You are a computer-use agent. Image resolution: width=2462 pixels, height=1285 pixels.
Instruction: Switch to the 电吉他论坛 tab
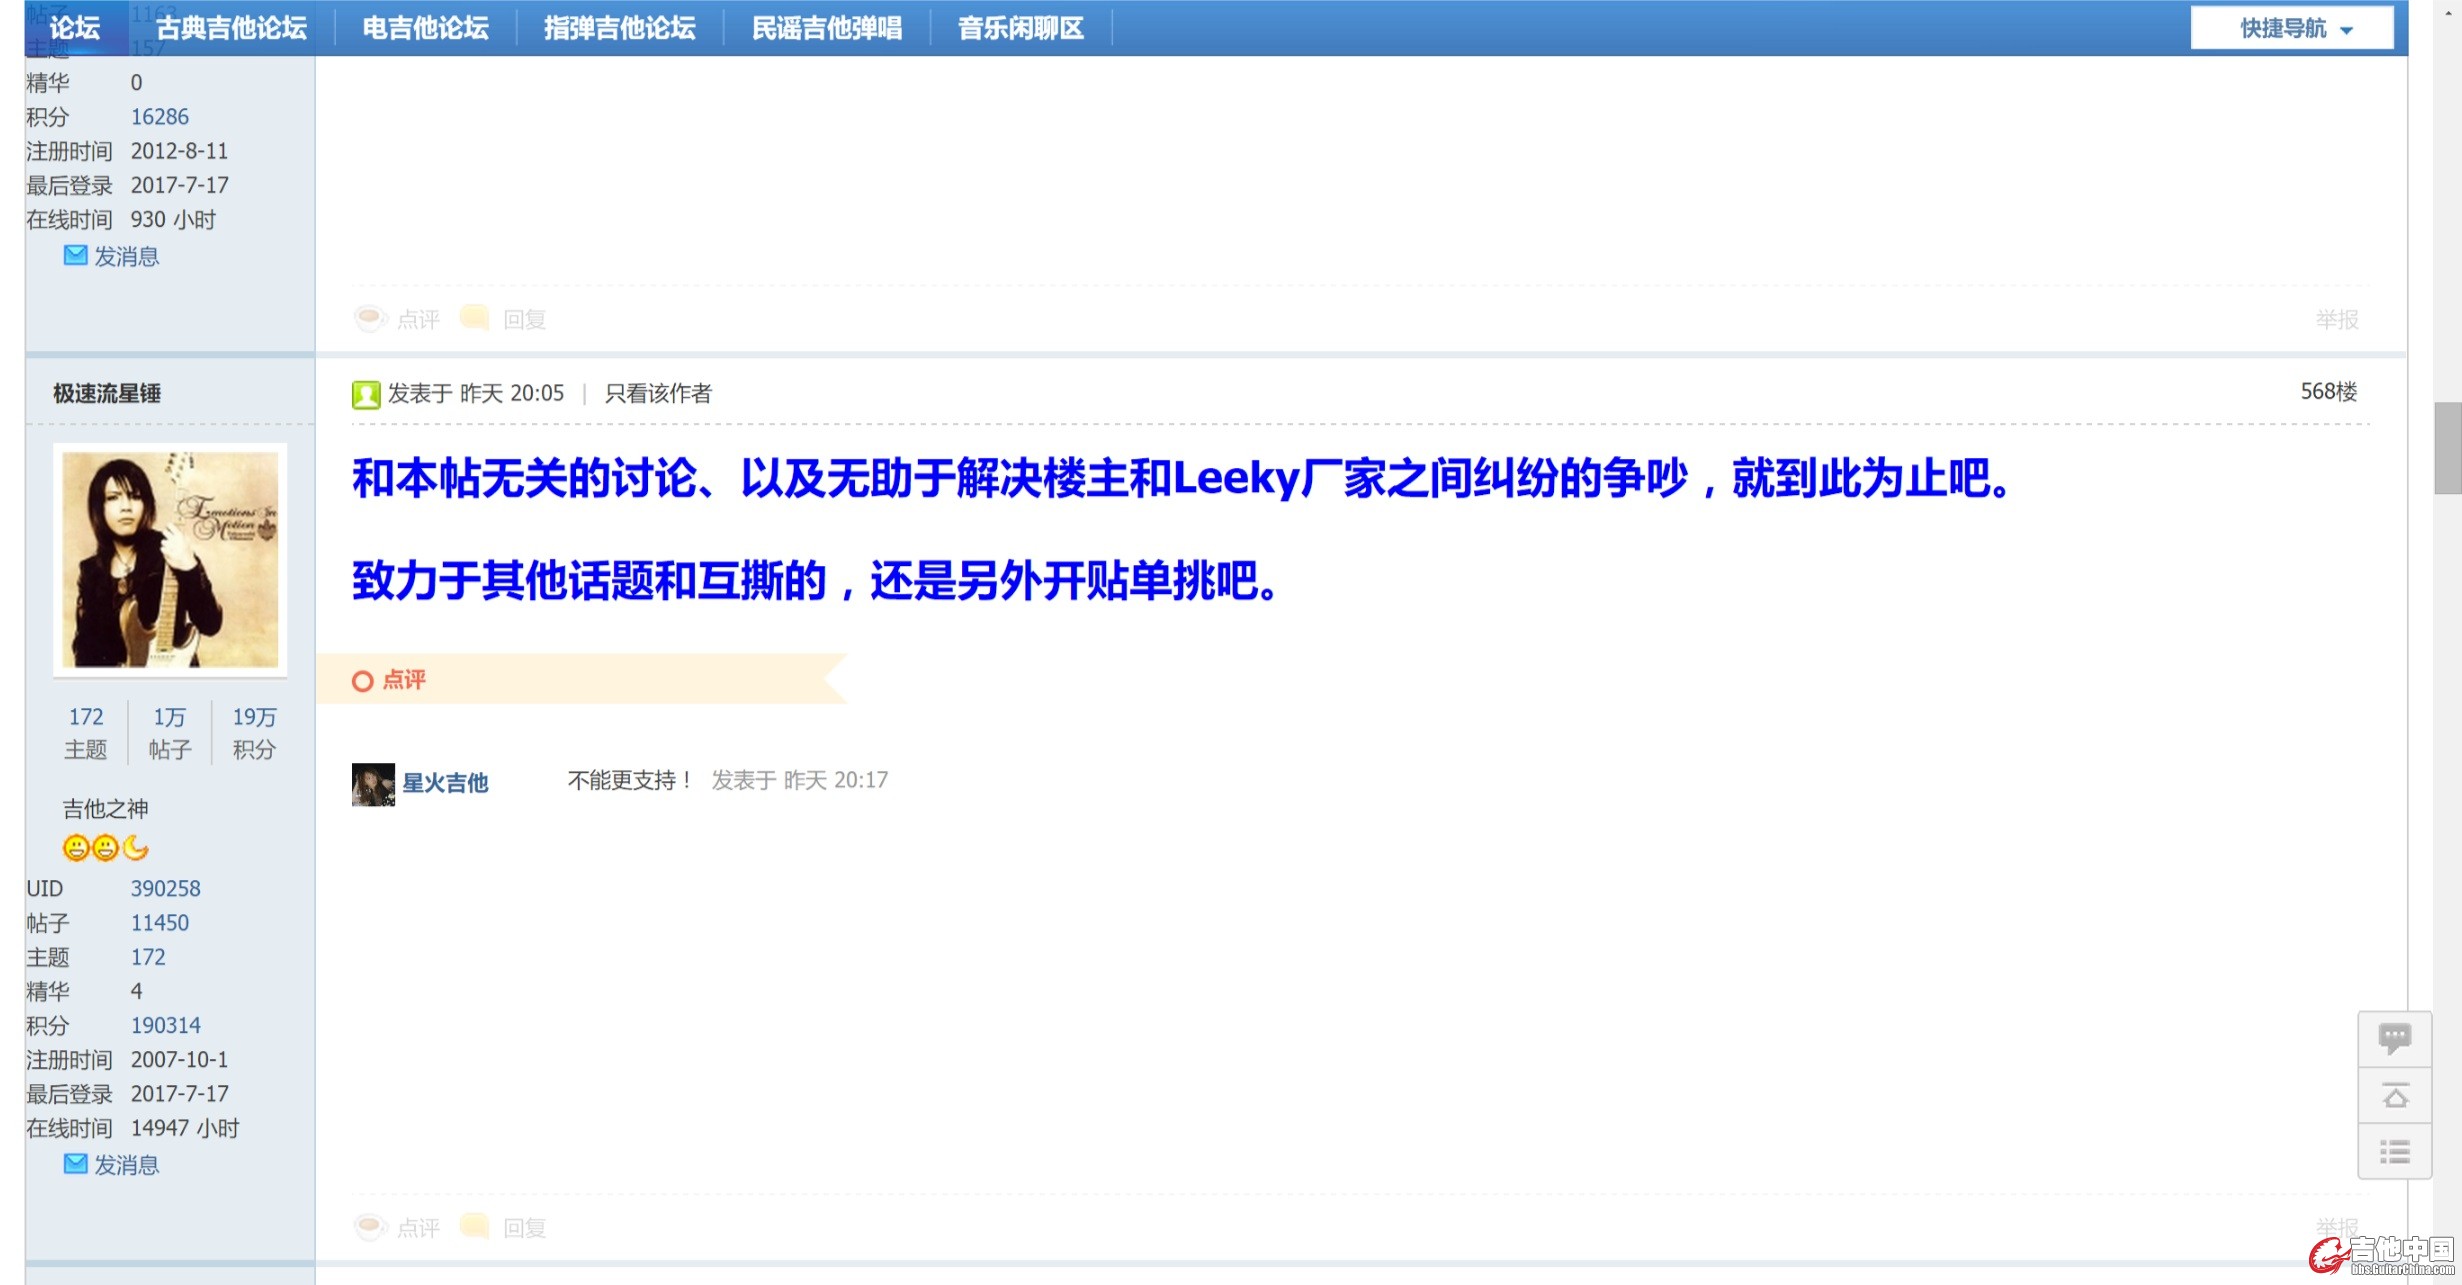pos(425,28)
